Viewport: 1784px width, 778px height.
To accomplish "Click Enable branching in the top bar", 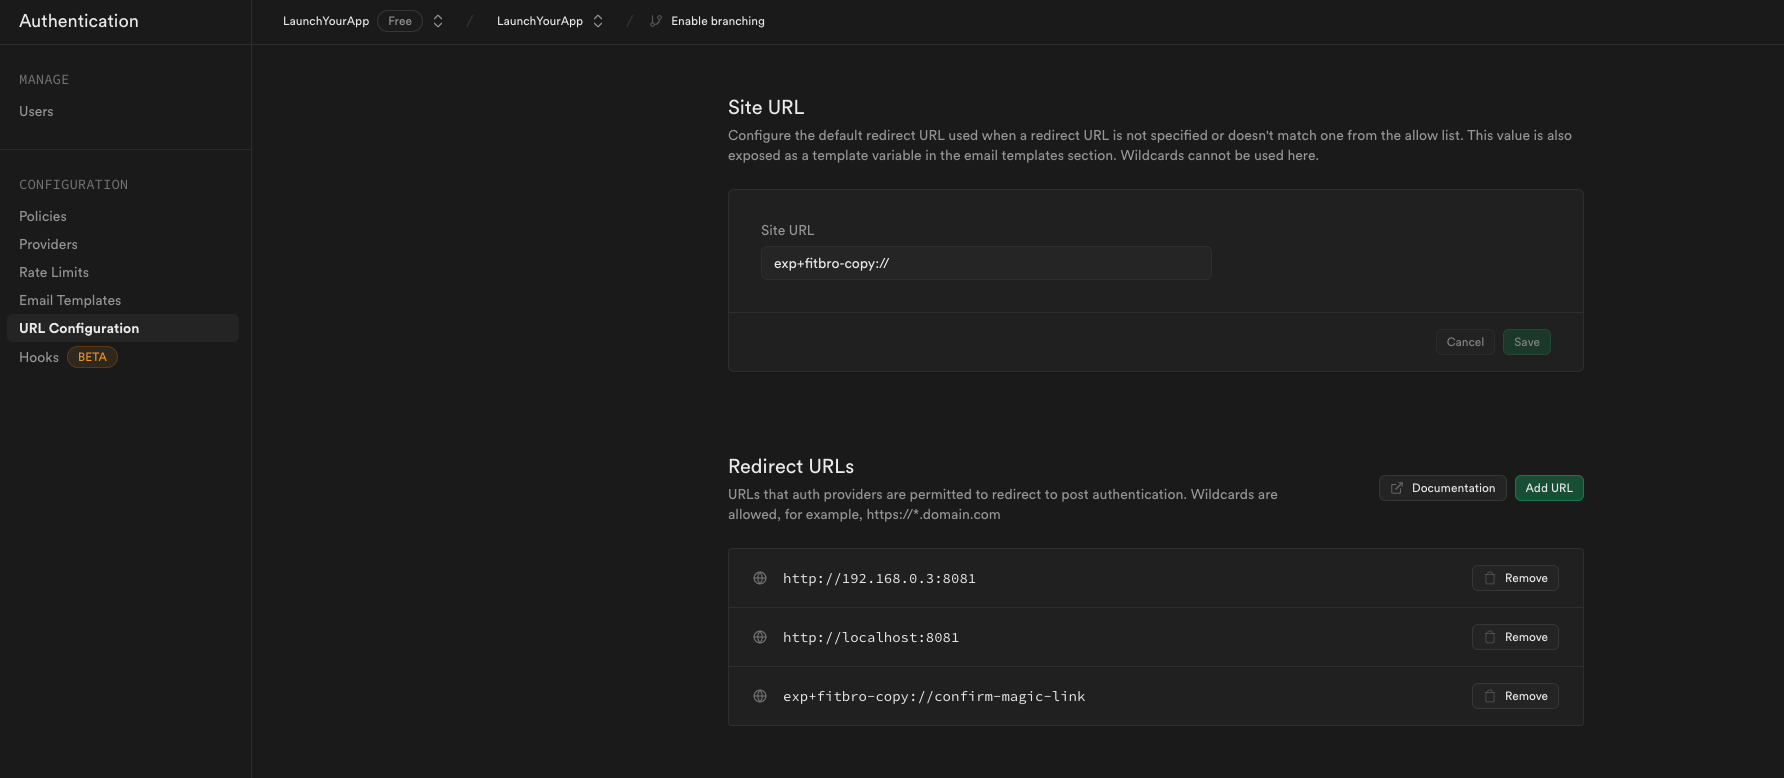I will (x=718, y=21).
